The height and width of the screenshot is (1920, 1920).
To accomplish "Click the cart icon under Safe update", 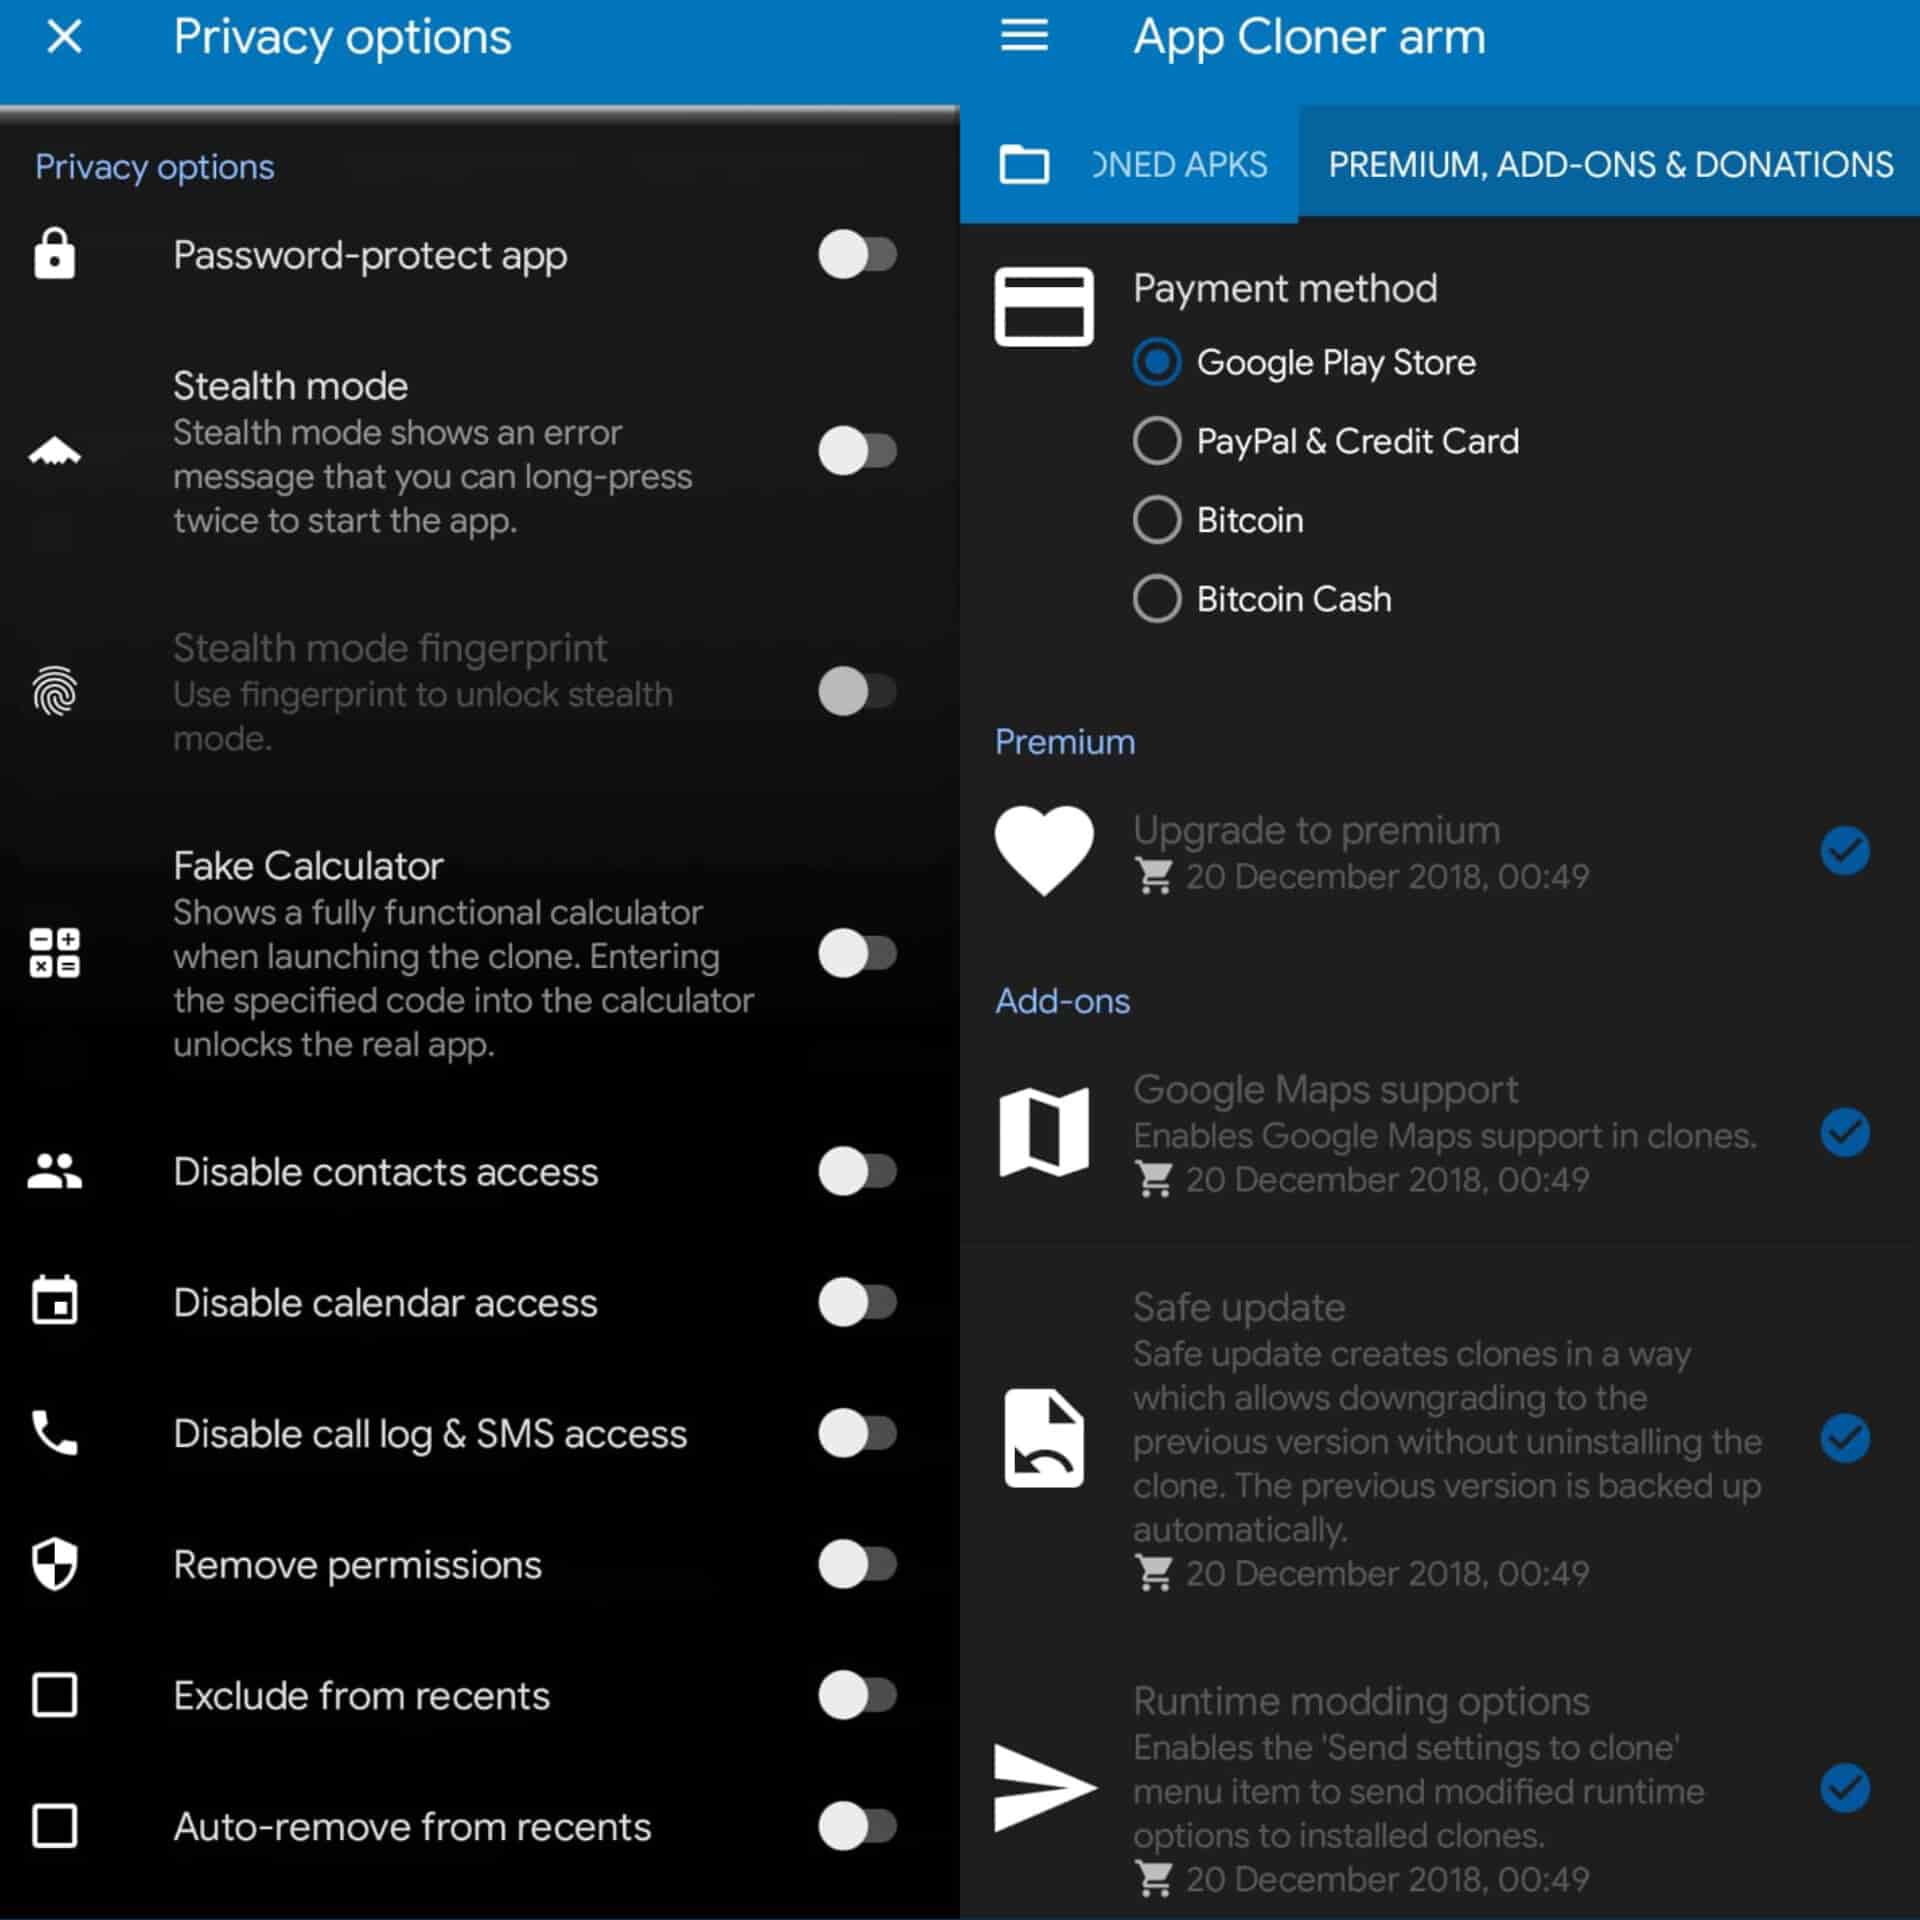I will tap(1154, 1574).
